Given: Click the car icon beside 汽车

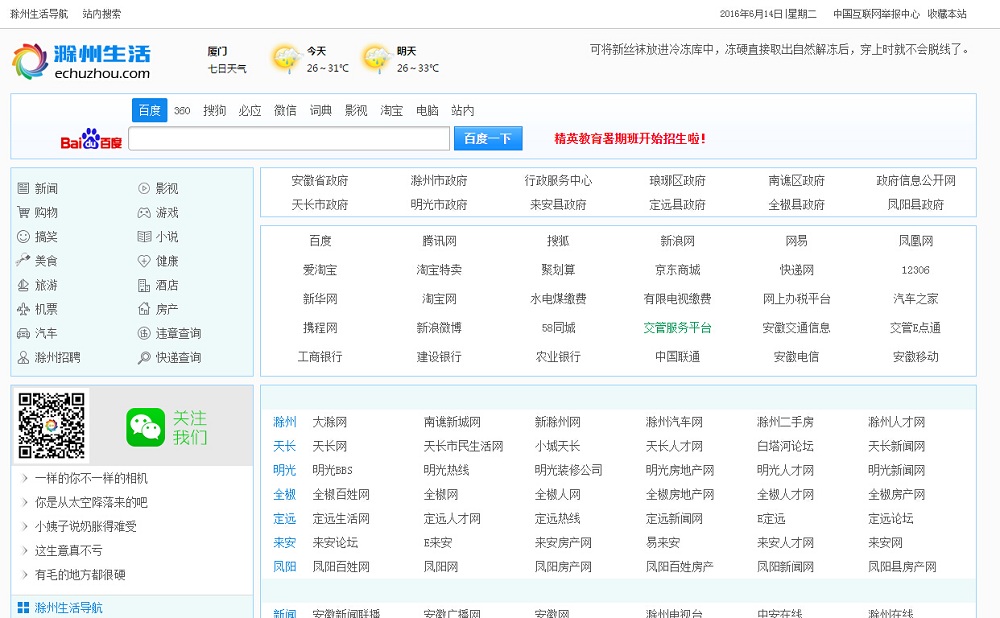Looking at the screenshot, I should click(x=23, y=333).
